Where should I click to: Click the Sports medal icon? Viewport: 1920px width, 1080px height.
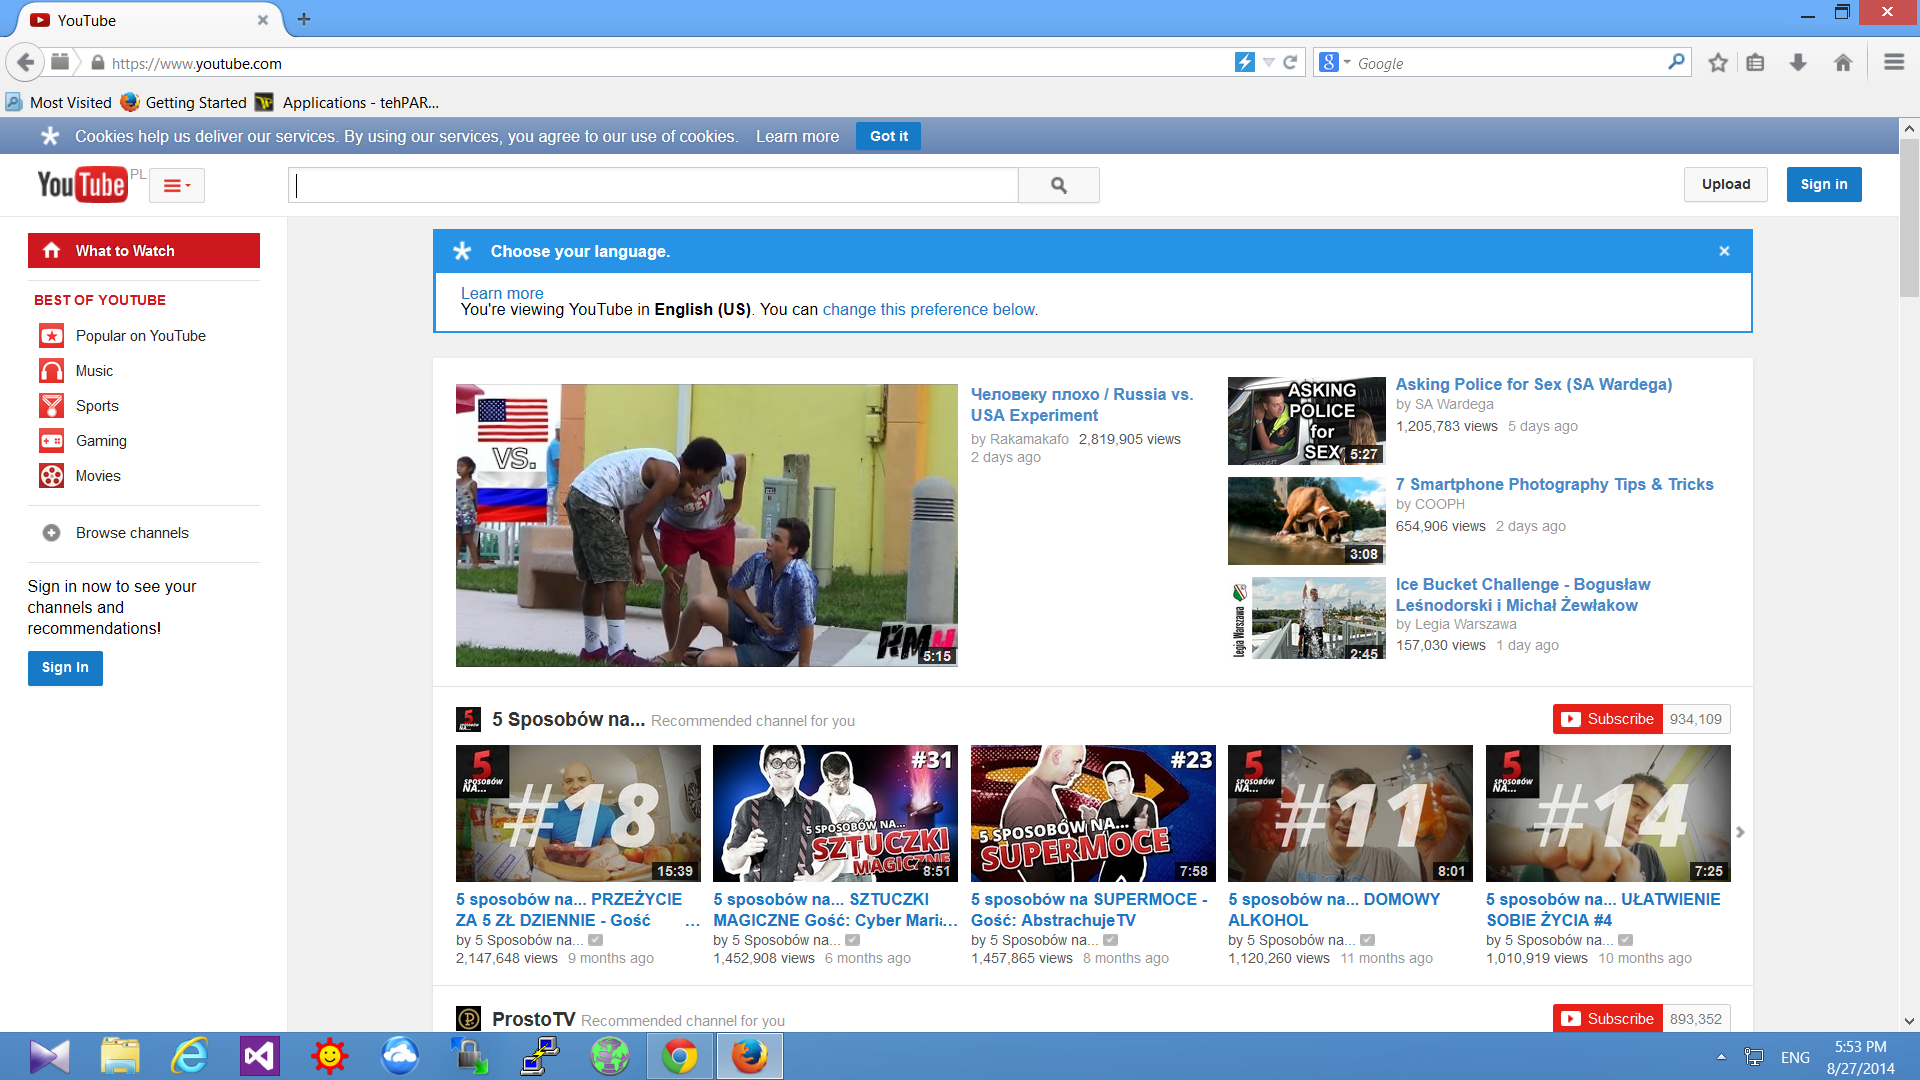(x=52, y=406)
